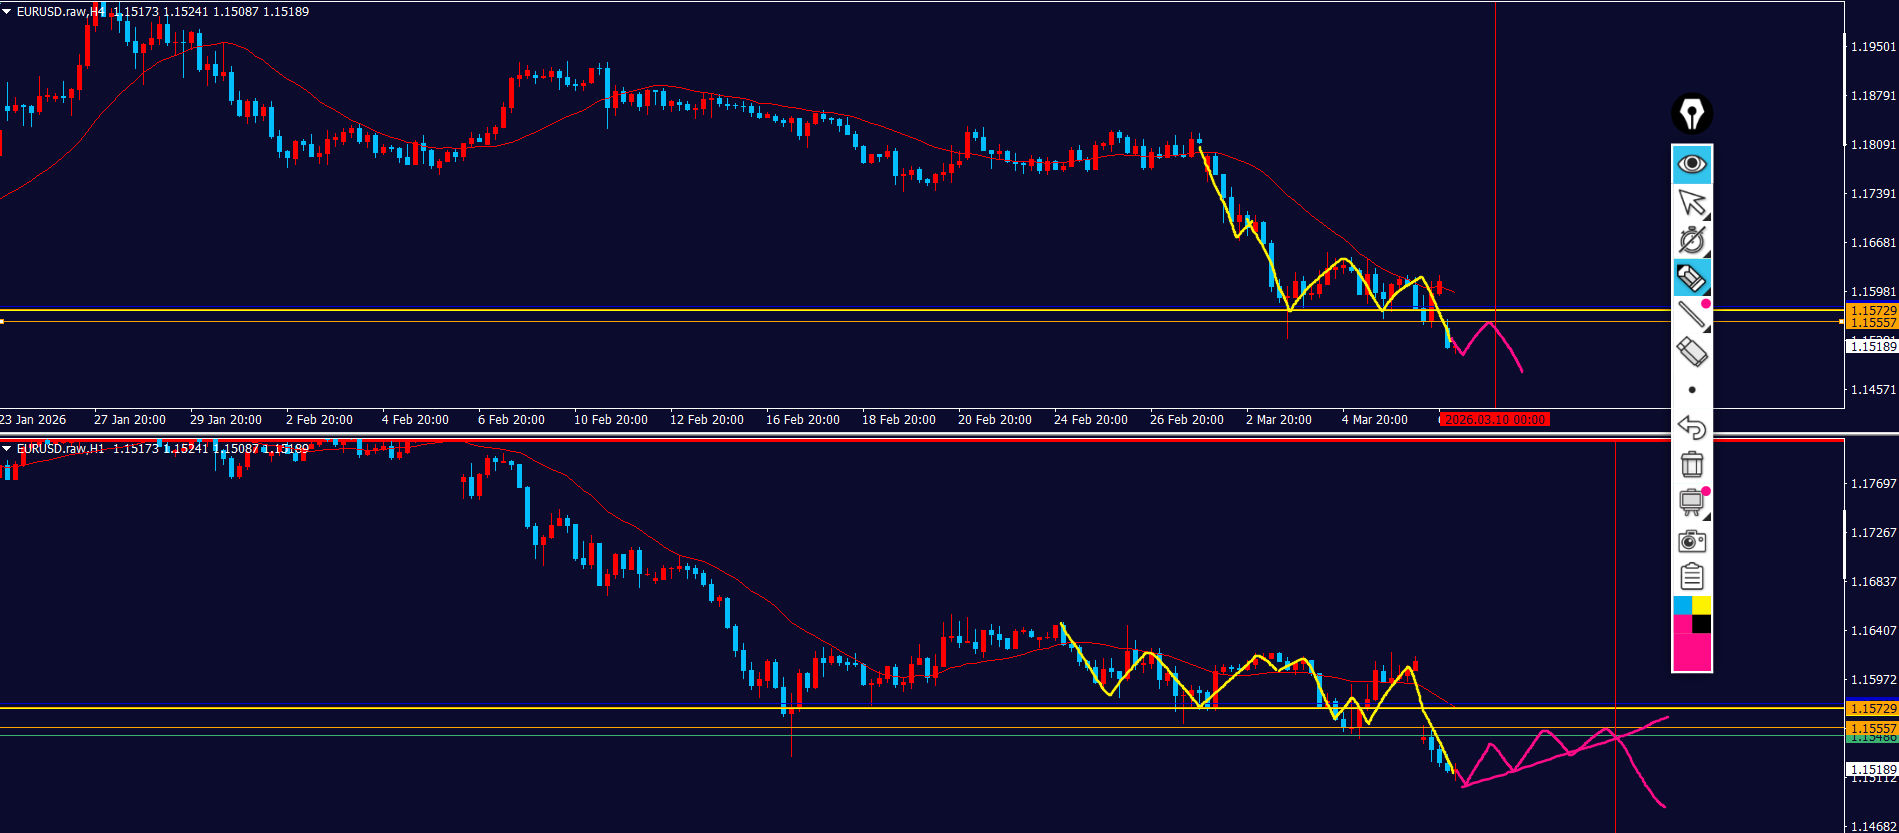This screenshot has height=833, width=1899.
Task: Choose the straight line drawing tool
Action: point(1691,315)
